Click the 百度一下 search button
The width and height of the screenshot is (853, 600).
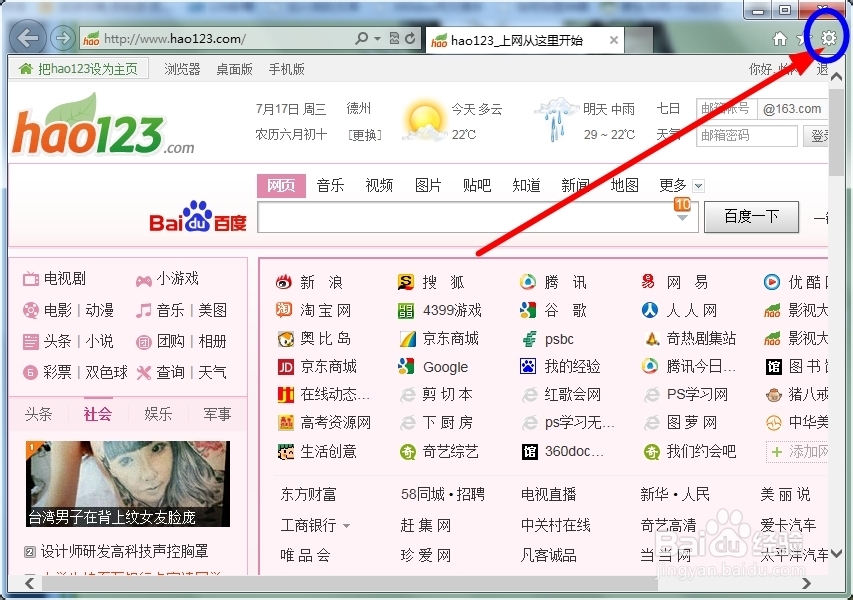tap(751, 217)
